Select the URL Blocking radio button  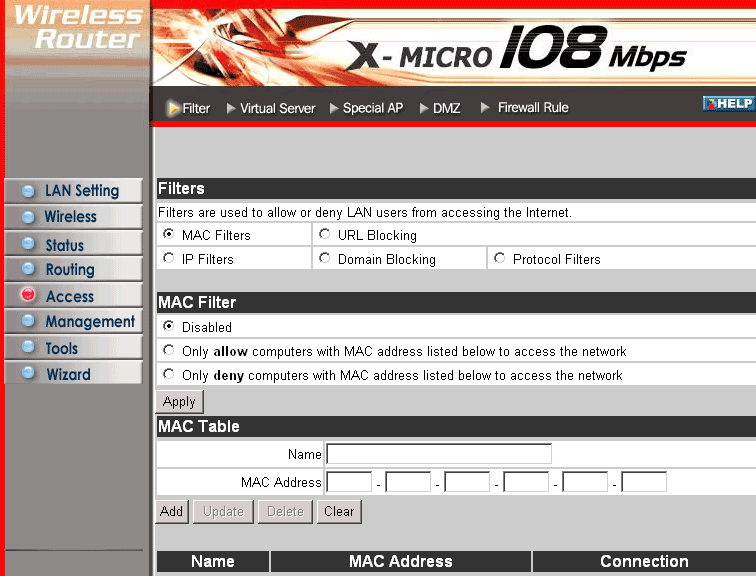(324, 234)
